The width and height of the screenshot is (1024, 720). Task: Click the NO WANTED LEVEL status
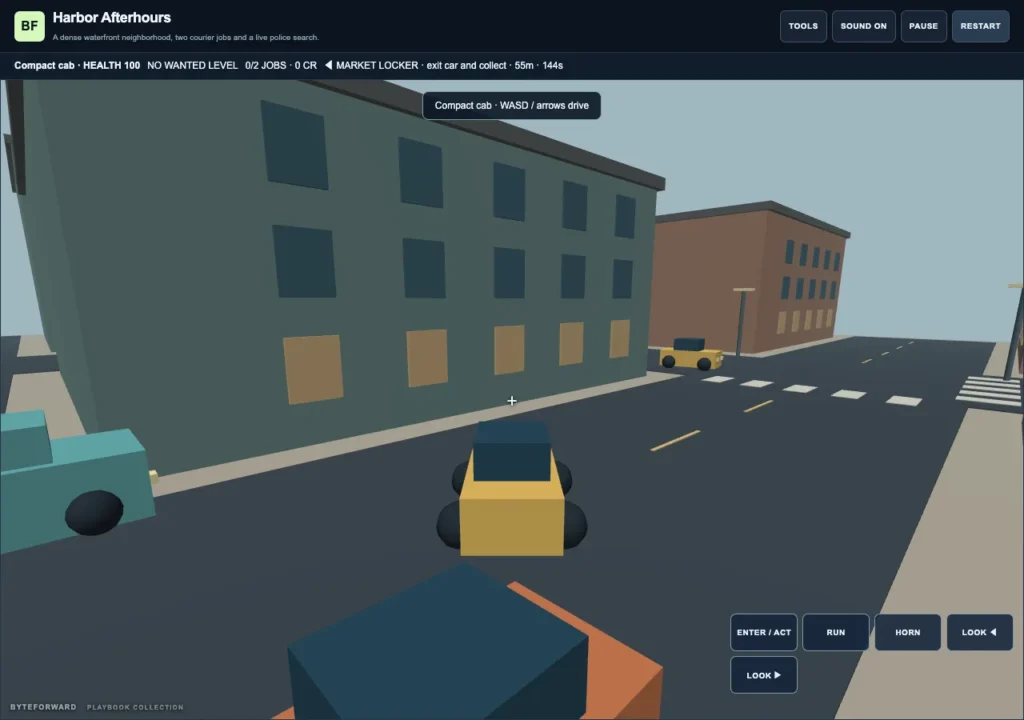pos(193,65)
